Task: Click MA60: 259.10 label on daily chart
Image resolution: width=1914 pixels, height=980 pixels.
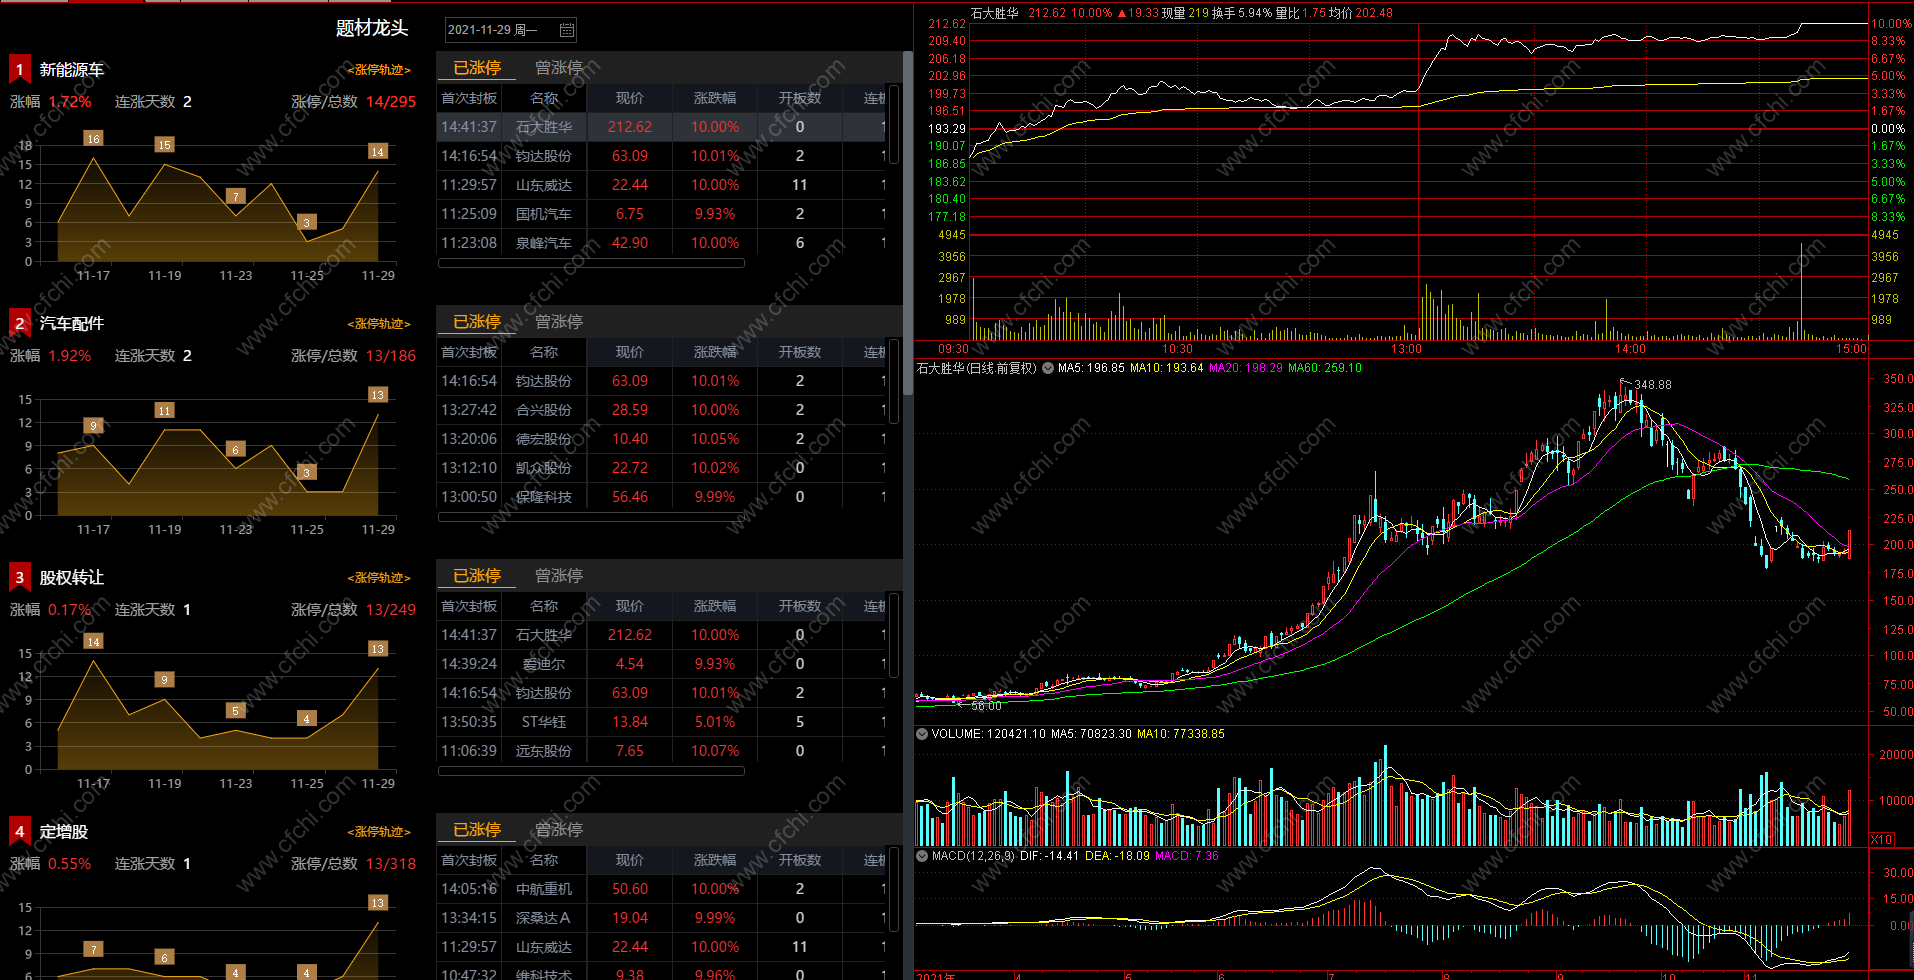Action: [x=1325, y=368]
